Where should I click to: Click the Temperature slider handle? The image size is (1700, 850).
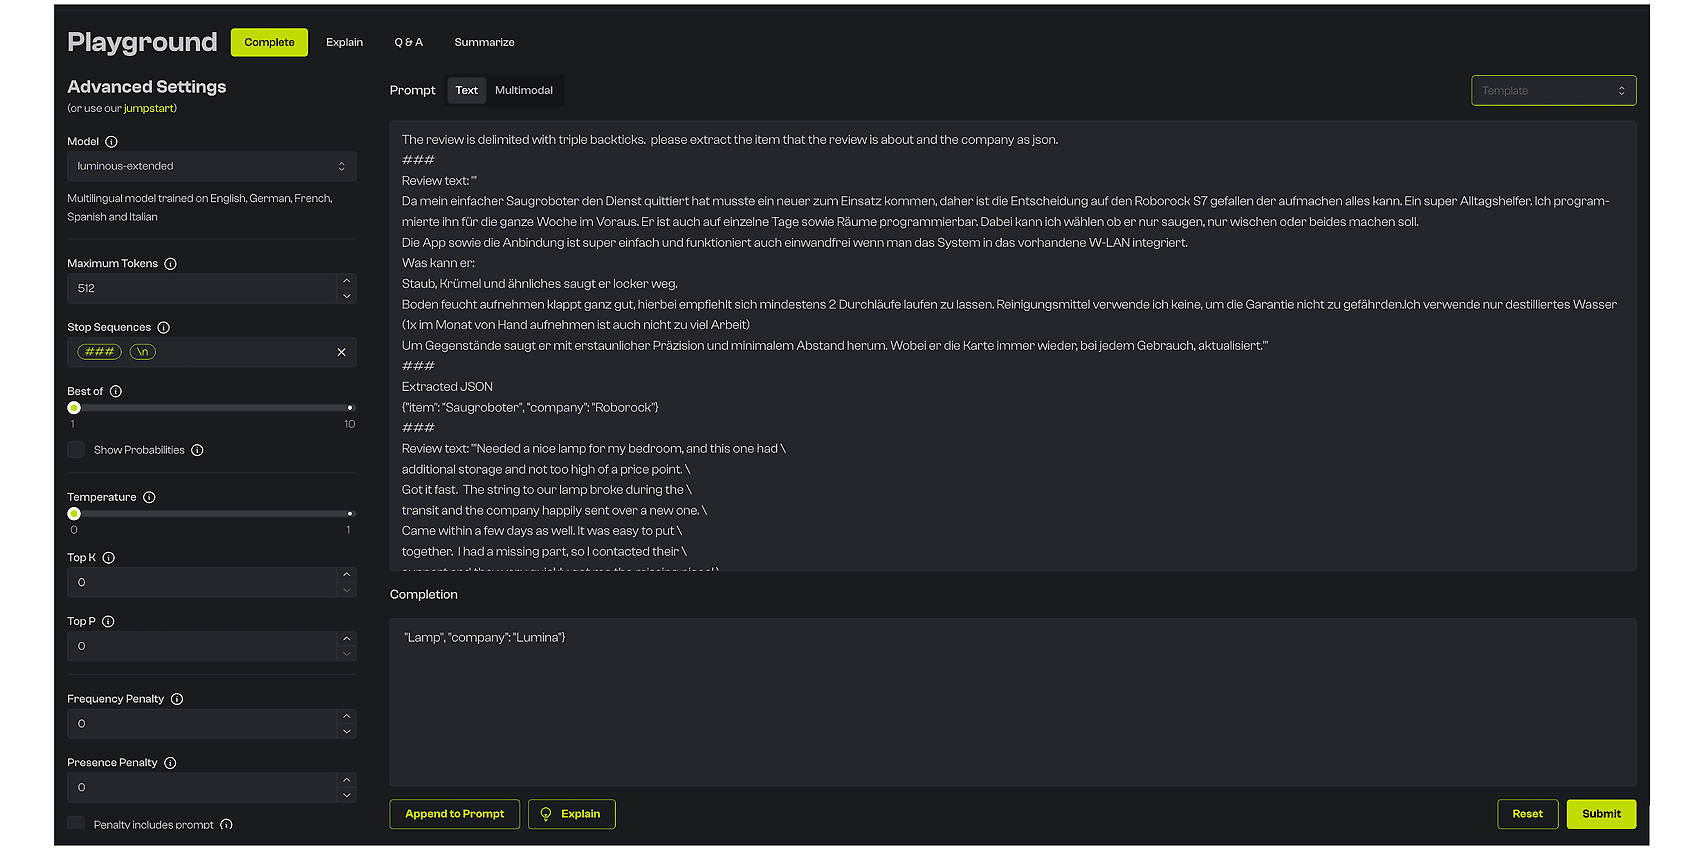point(74,514)
